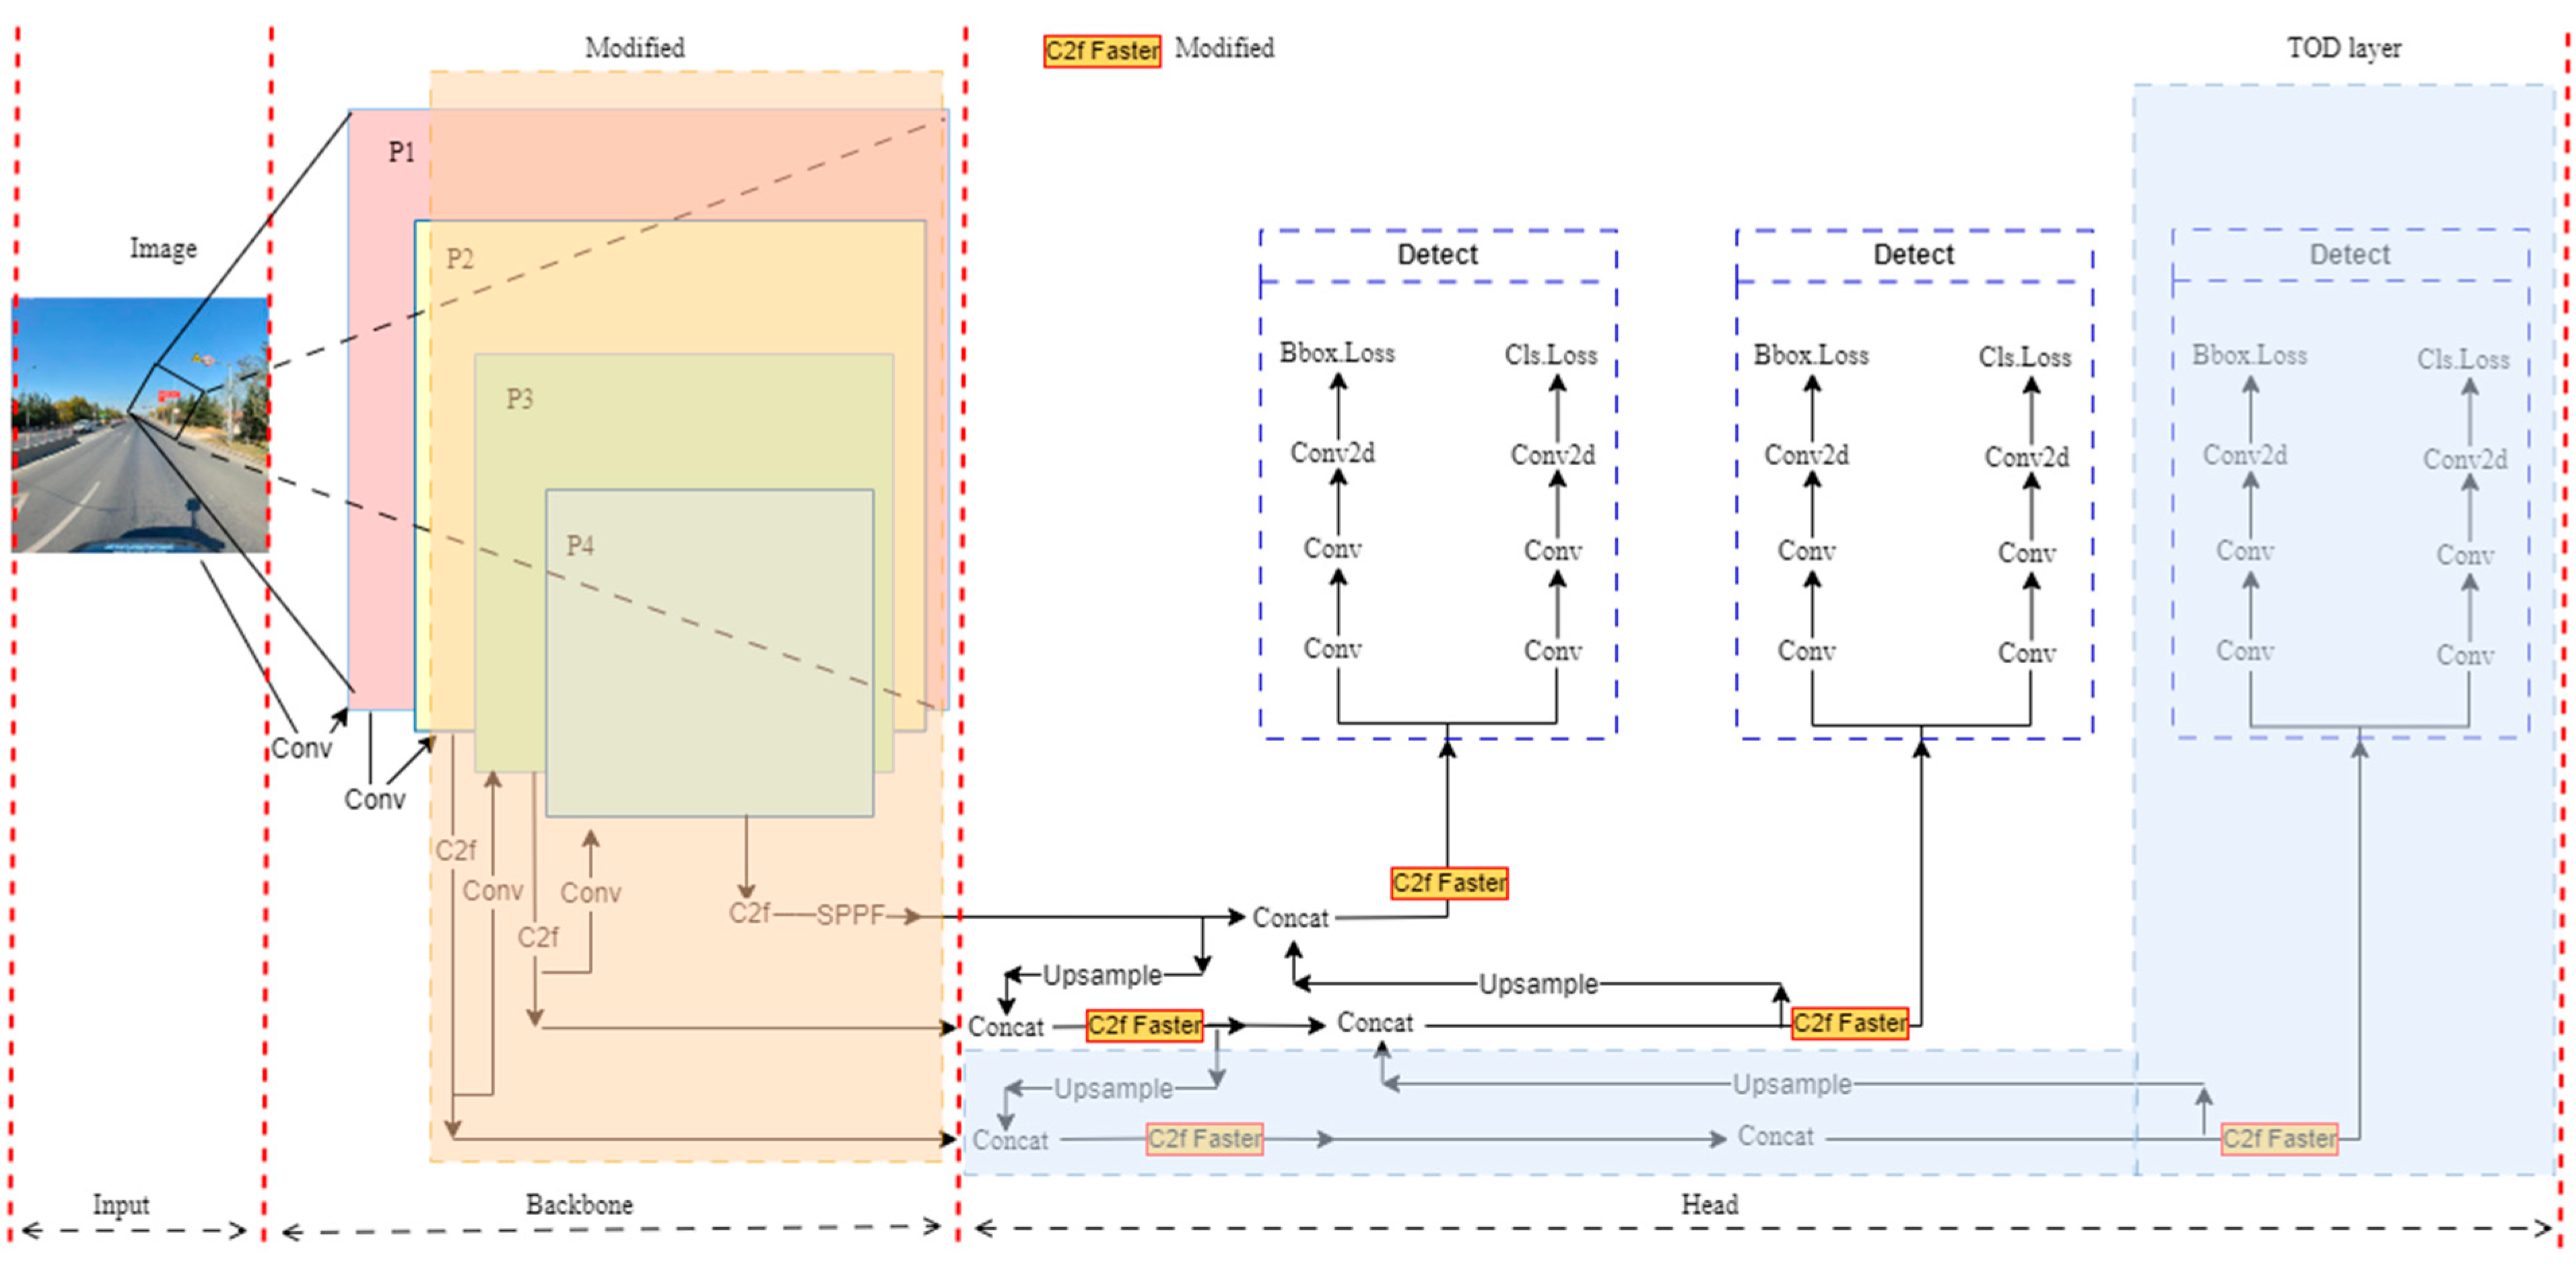This screenshot has width=2576, height=1283.
Task: Click the Backbone section label
Action: 579,1204
